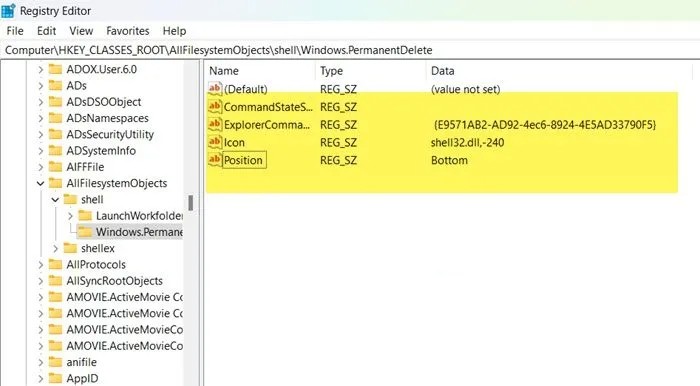Viewport: 700px width, 386px height.
Task: Expand the ADsDSOObject key
Action: click(40, 102)
